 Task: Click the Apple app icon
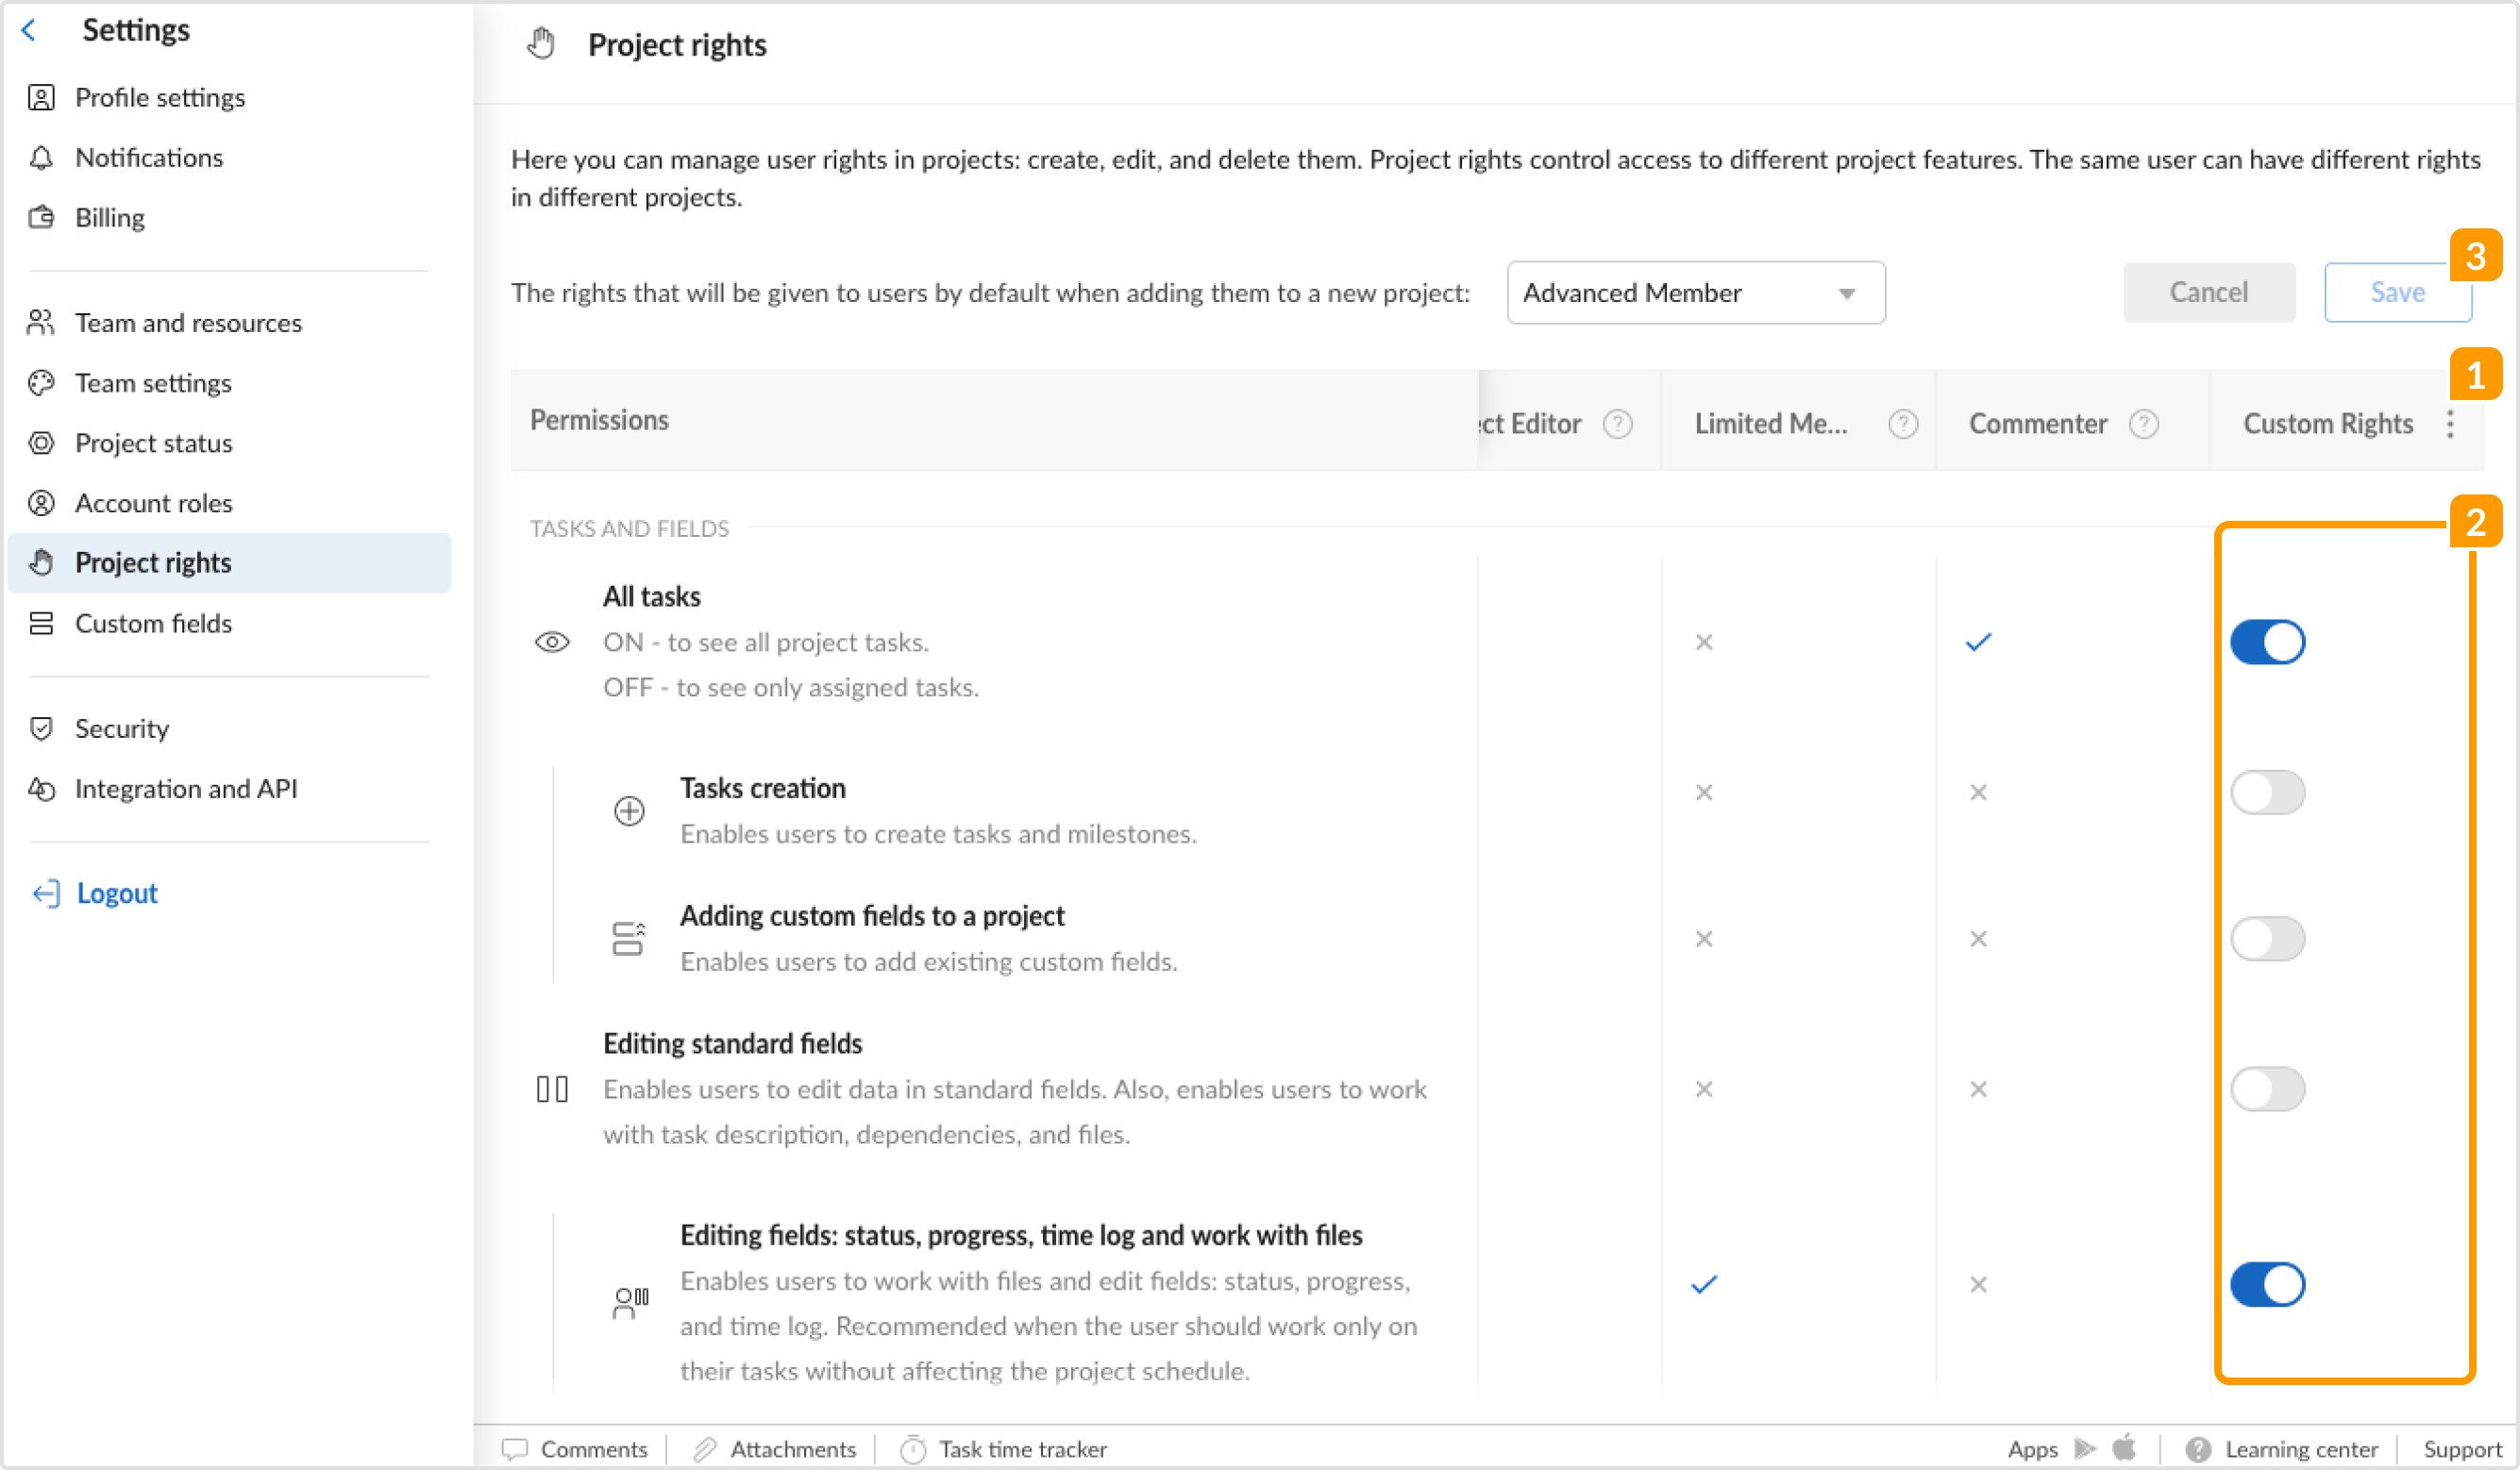(x=2124, y=1447)
